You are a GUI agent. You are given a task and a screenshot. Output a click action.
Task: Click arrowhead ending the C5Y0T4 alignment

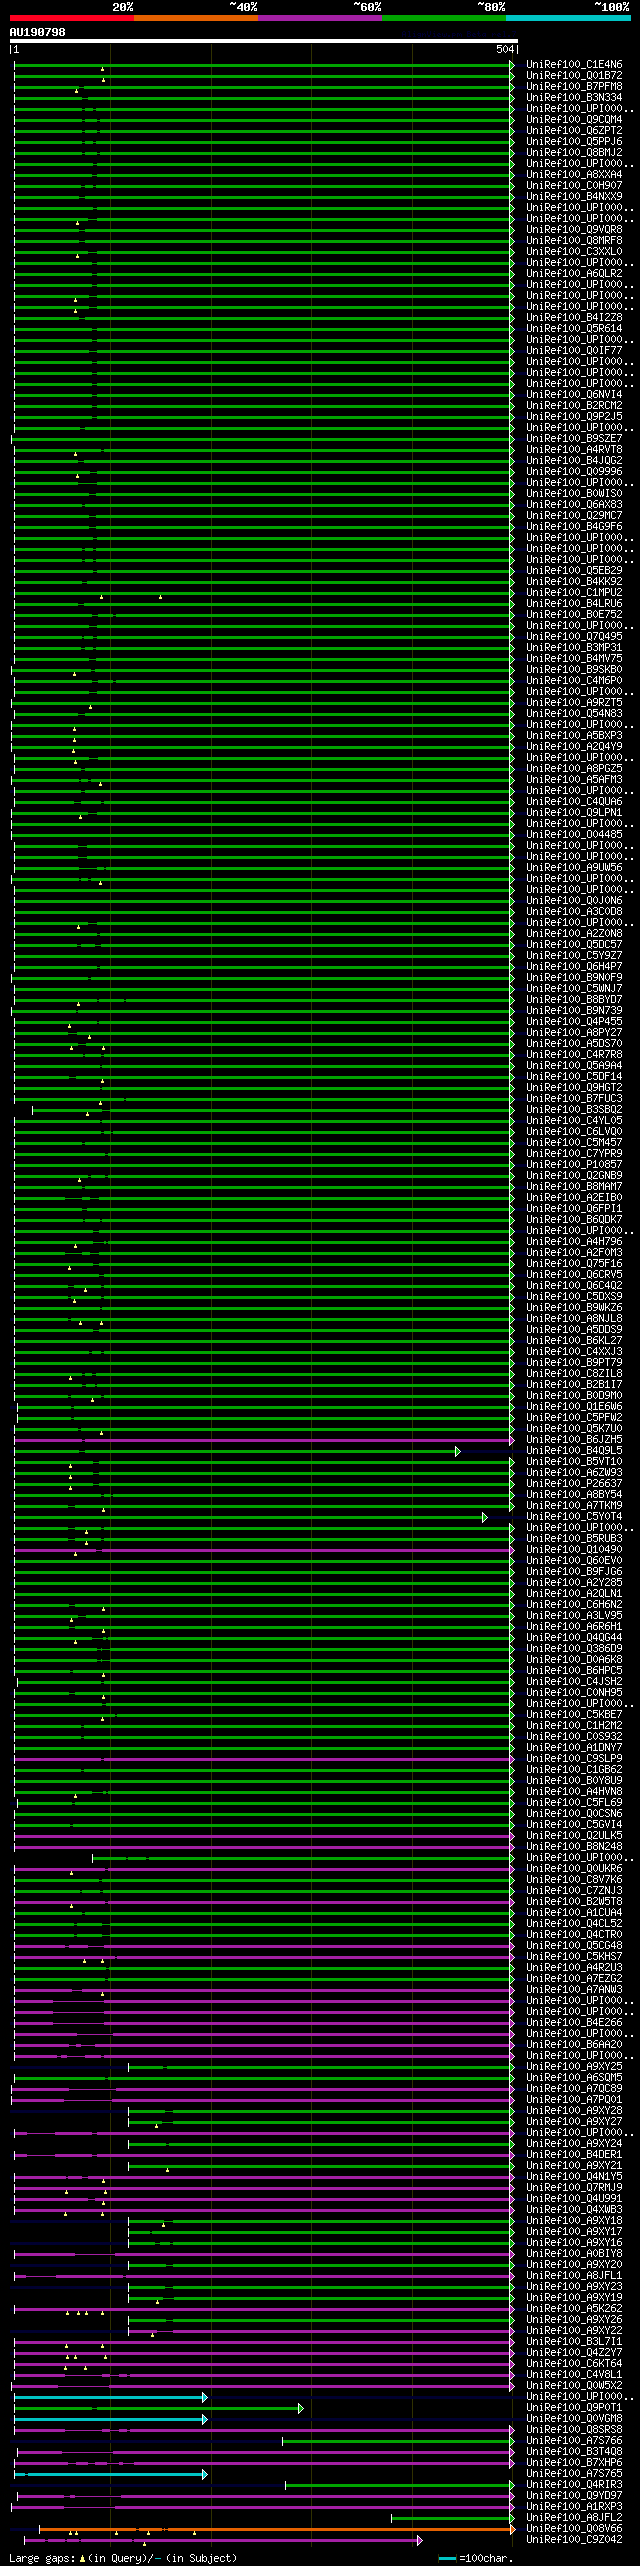tap(484, 1517)
